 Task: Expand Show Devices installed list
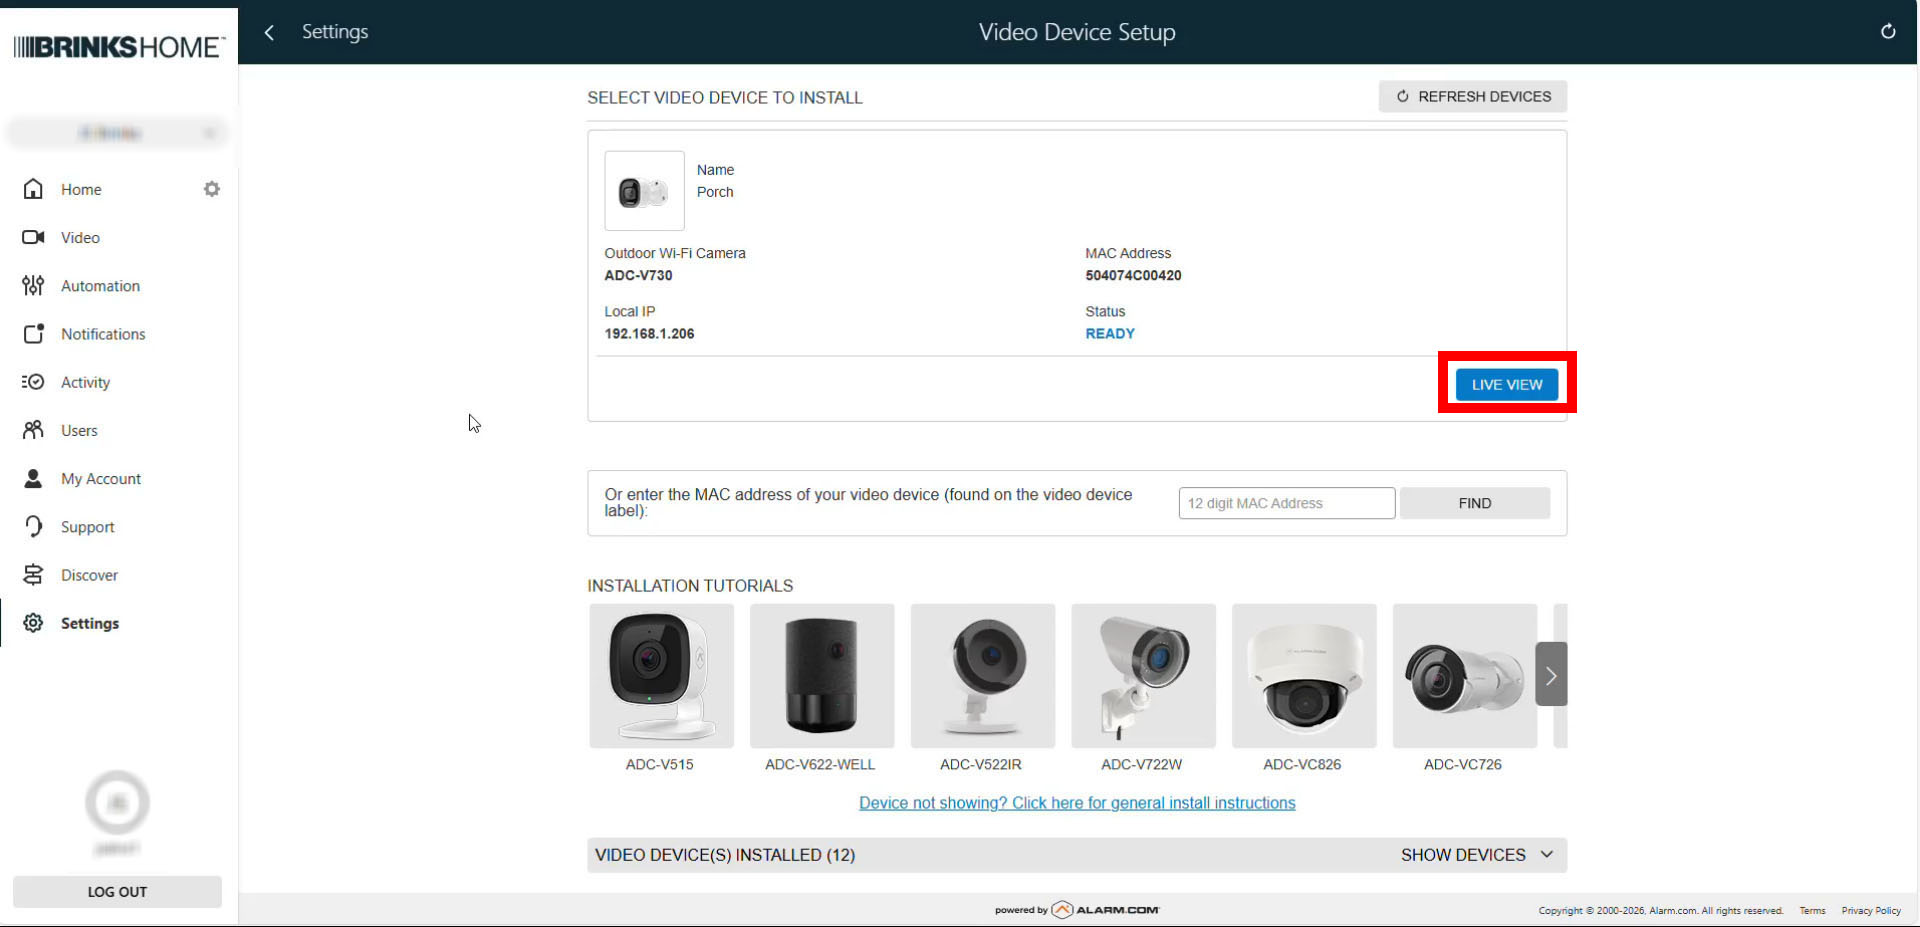1477,855
